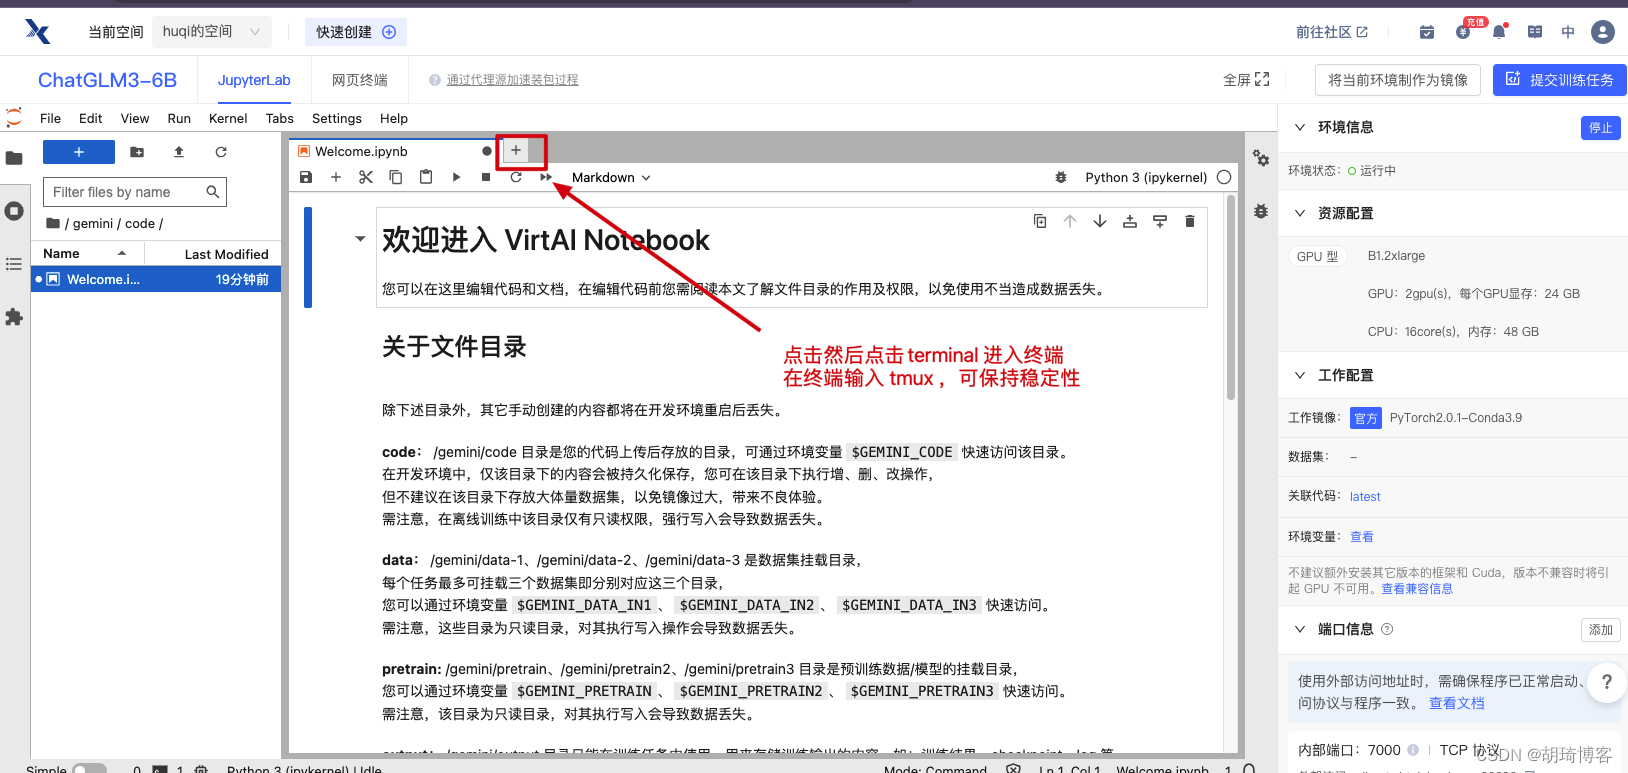This screenshot has height=773, width=1628.
Task: Open 快速创建 quick create button
Action: (x=356, y=32)
